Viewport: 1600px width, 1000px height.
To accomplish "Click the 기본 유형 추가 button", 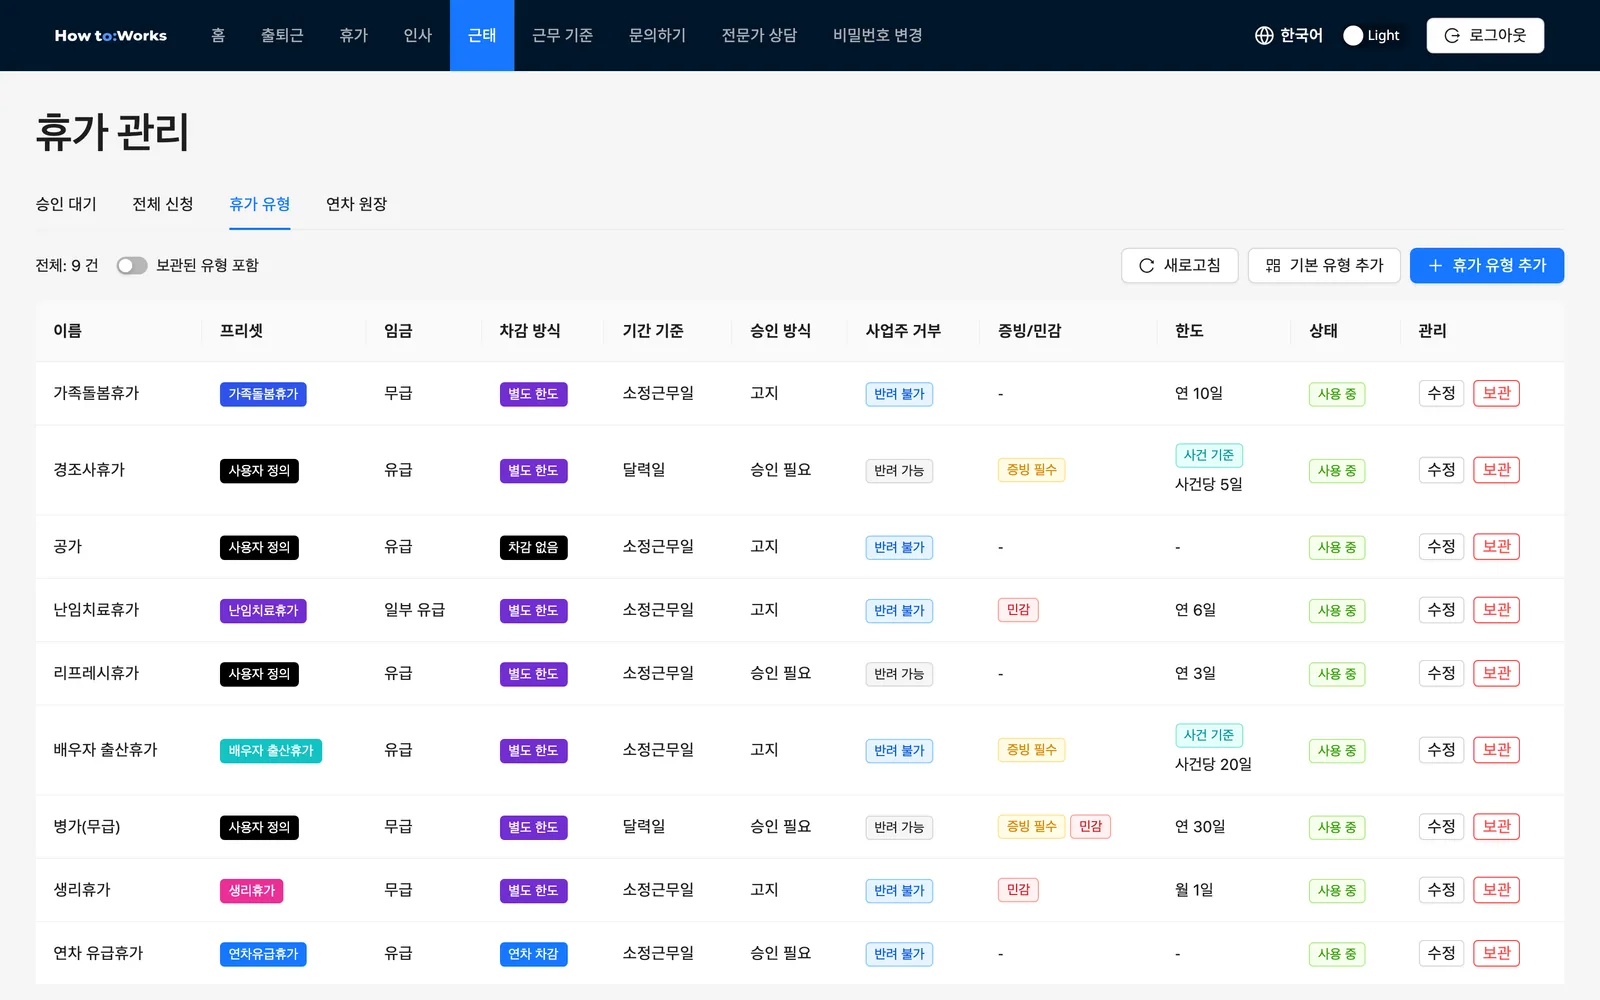I will pyautogui.click(x=1324, y=265).
